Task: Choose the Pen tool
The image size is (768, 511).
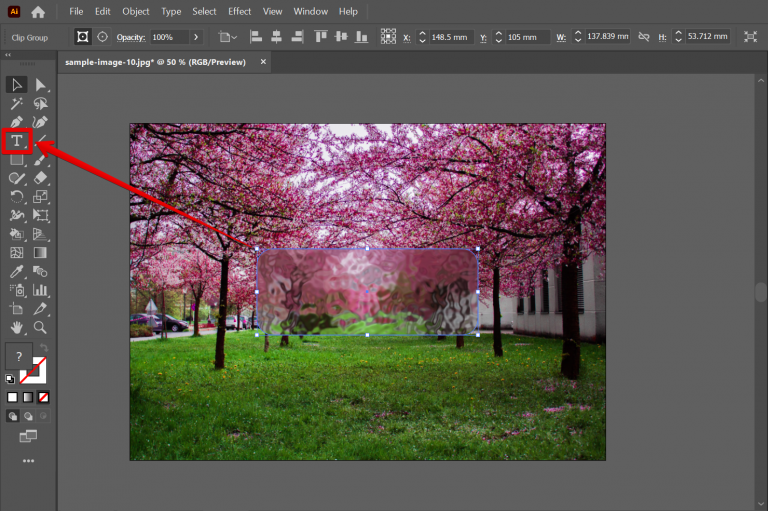Action: (17, 122)
